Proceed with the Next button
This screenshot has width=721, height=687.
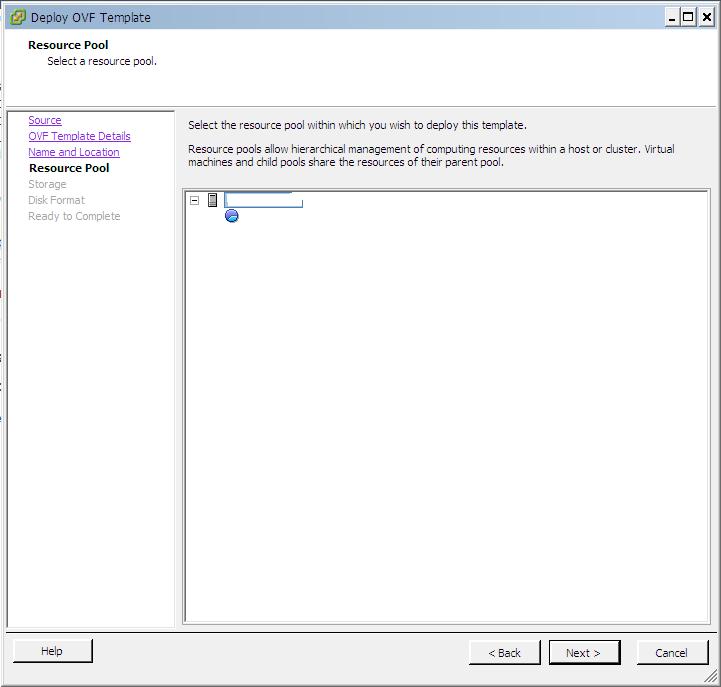[584, 653]
